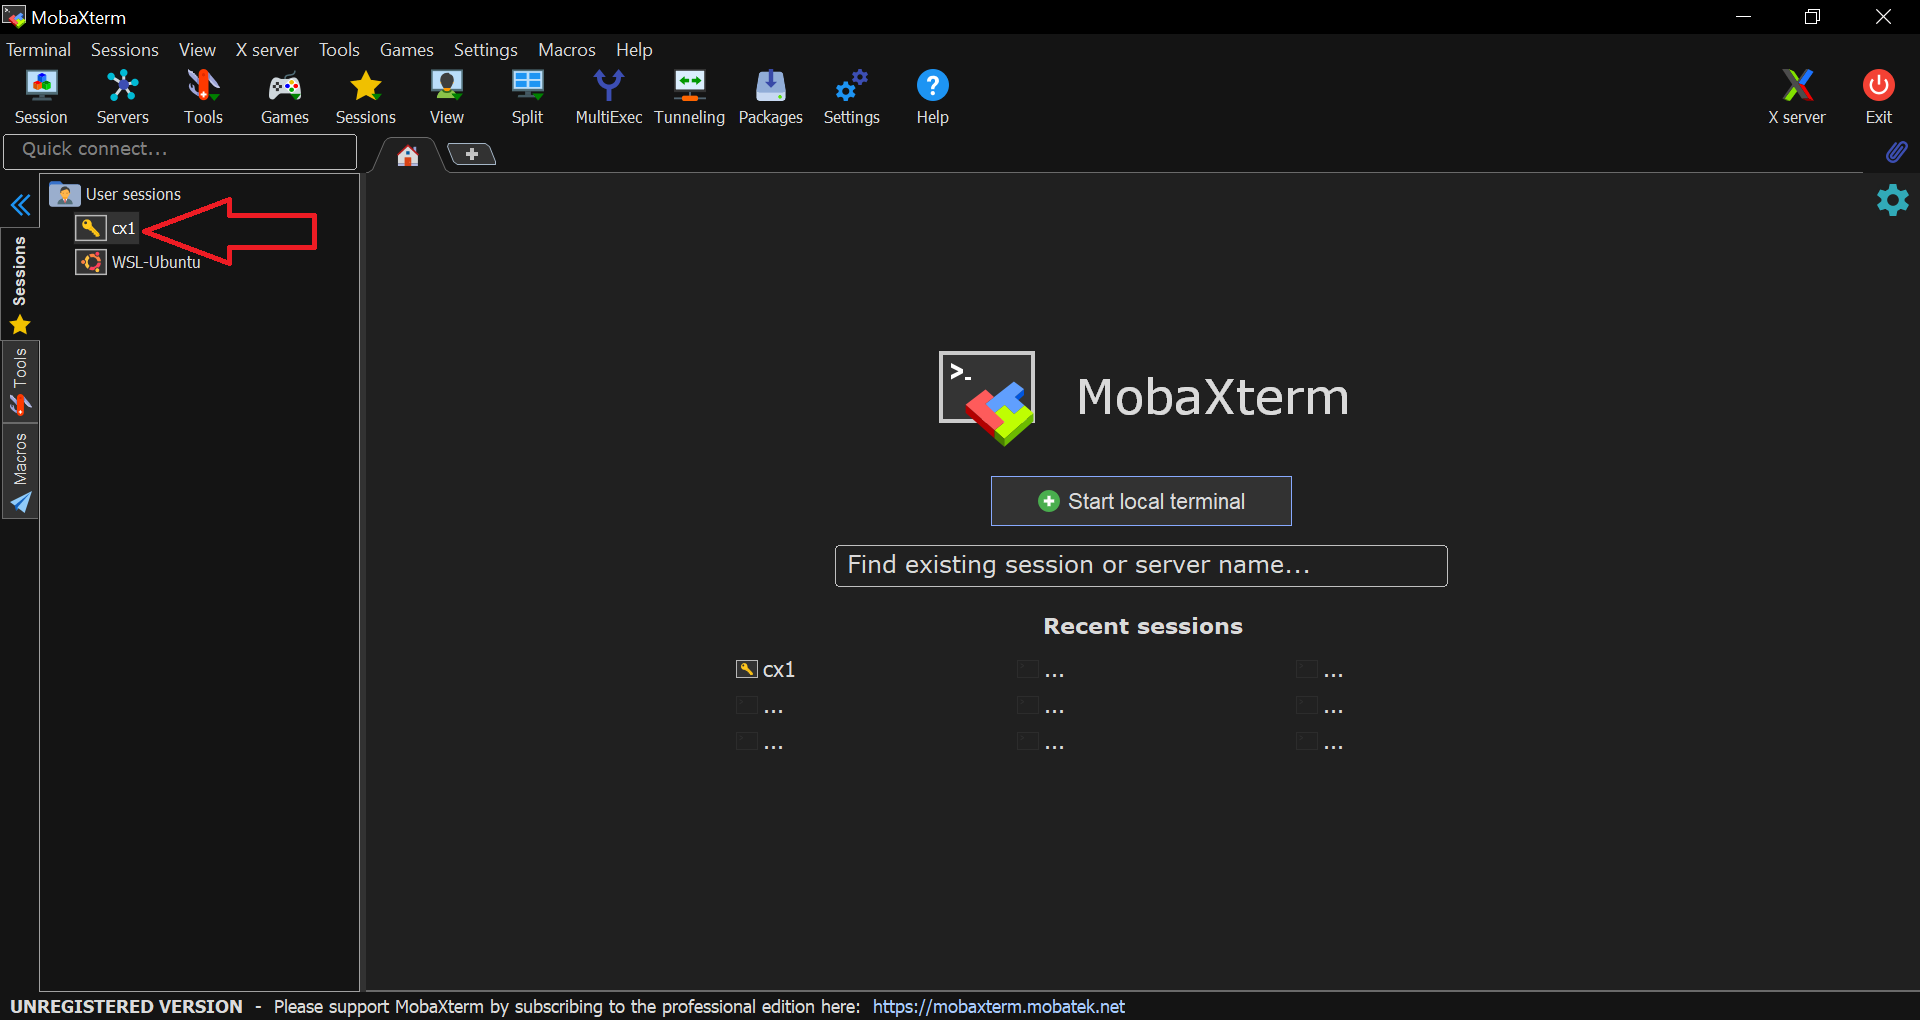Select the Home tab
The height and width of the screenshot is (1020, 1920).
(407, 155)
